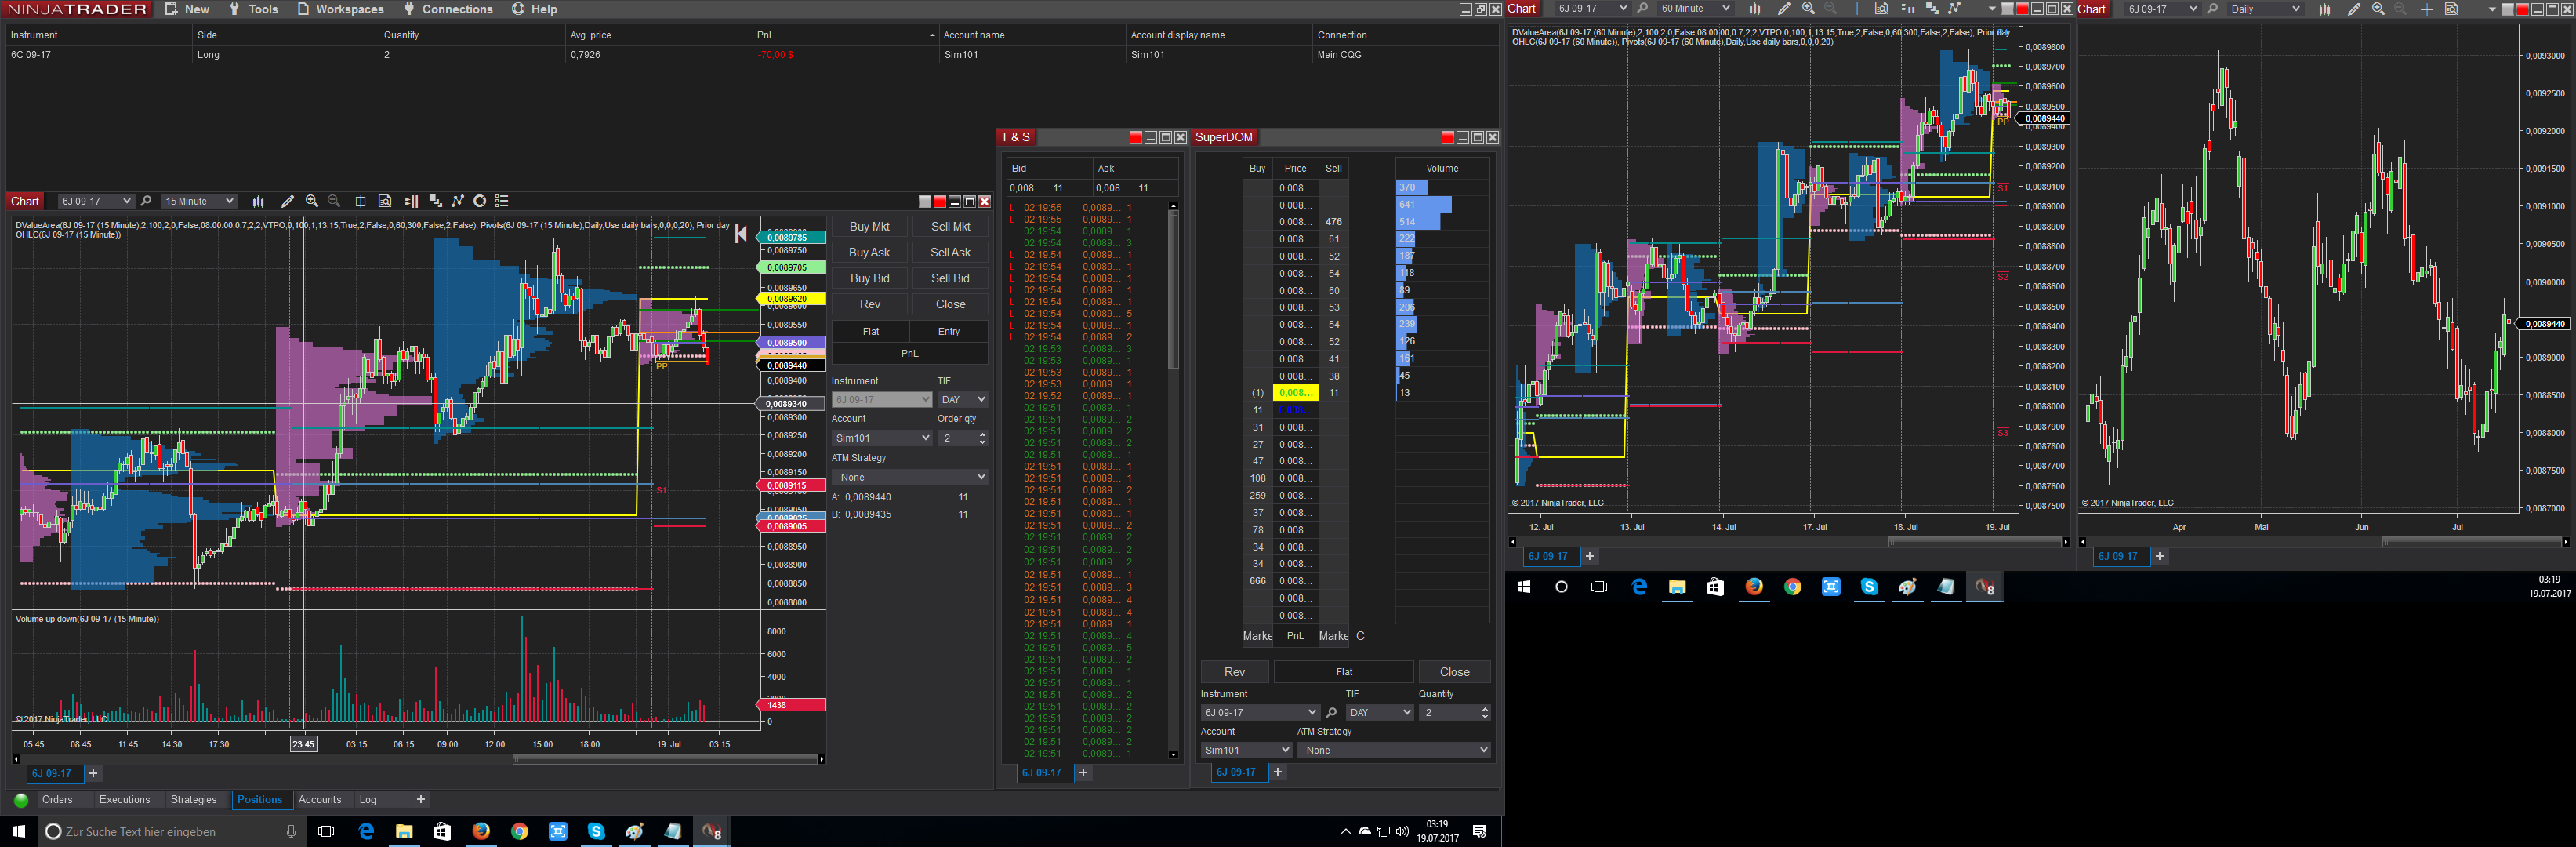The image size is (2576, 847).
Task: Open indicators zigzag icon in 15 Minute chart
Action: 458,201
